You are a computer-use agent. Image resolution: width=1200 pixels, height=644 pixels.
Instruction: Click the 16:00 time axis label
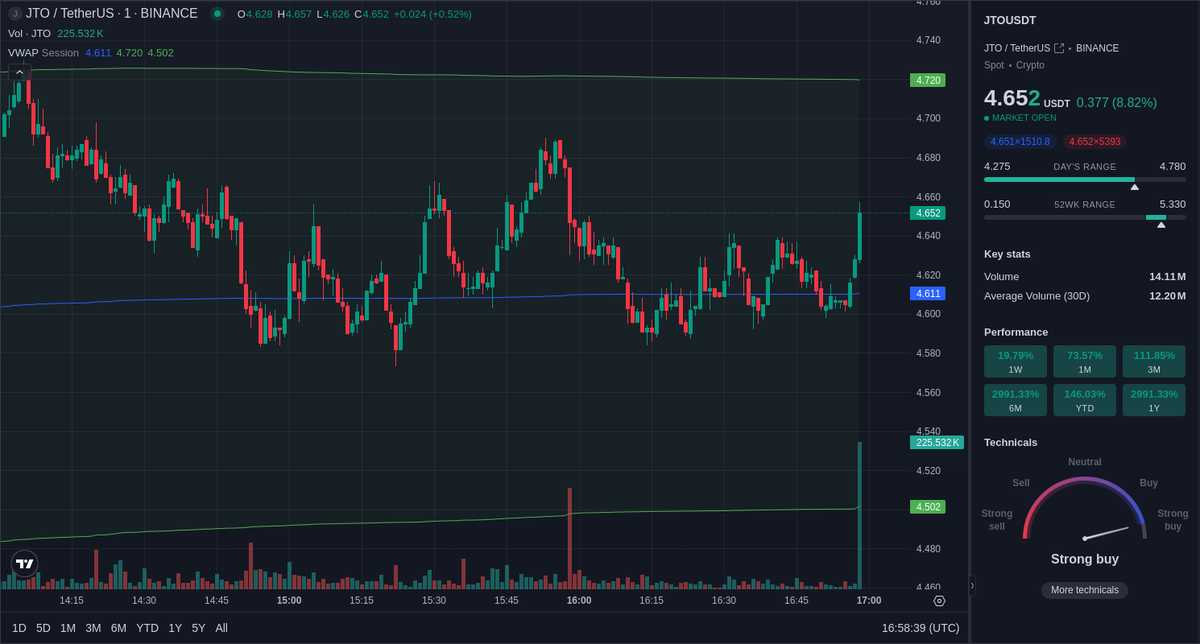click(579, 600)
